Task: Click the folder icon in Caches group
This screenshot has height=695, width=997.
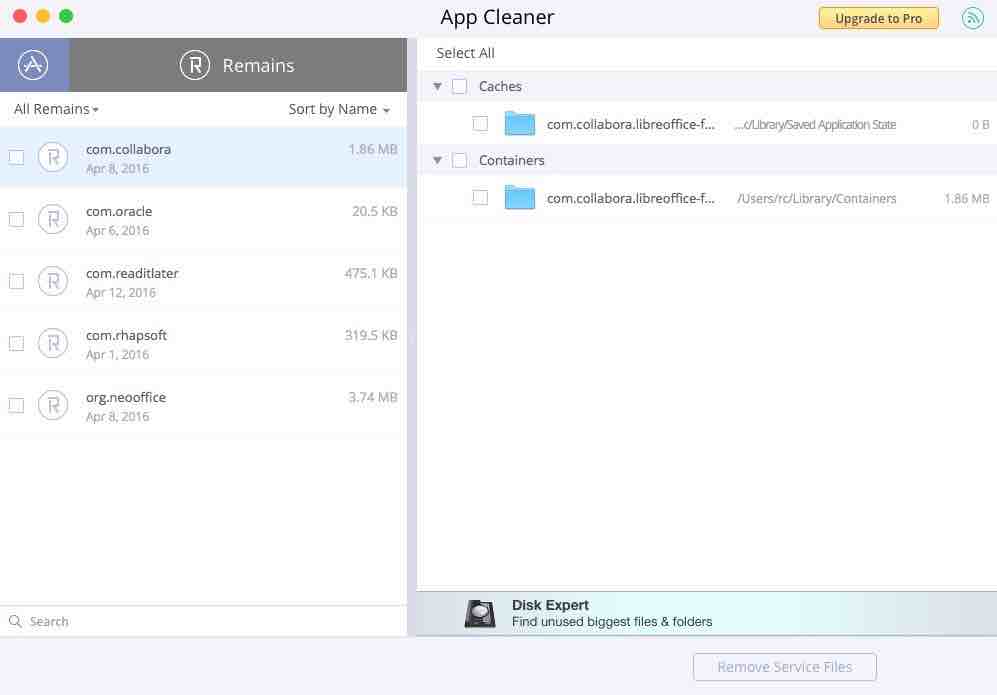Action: (x=519, y=123)
